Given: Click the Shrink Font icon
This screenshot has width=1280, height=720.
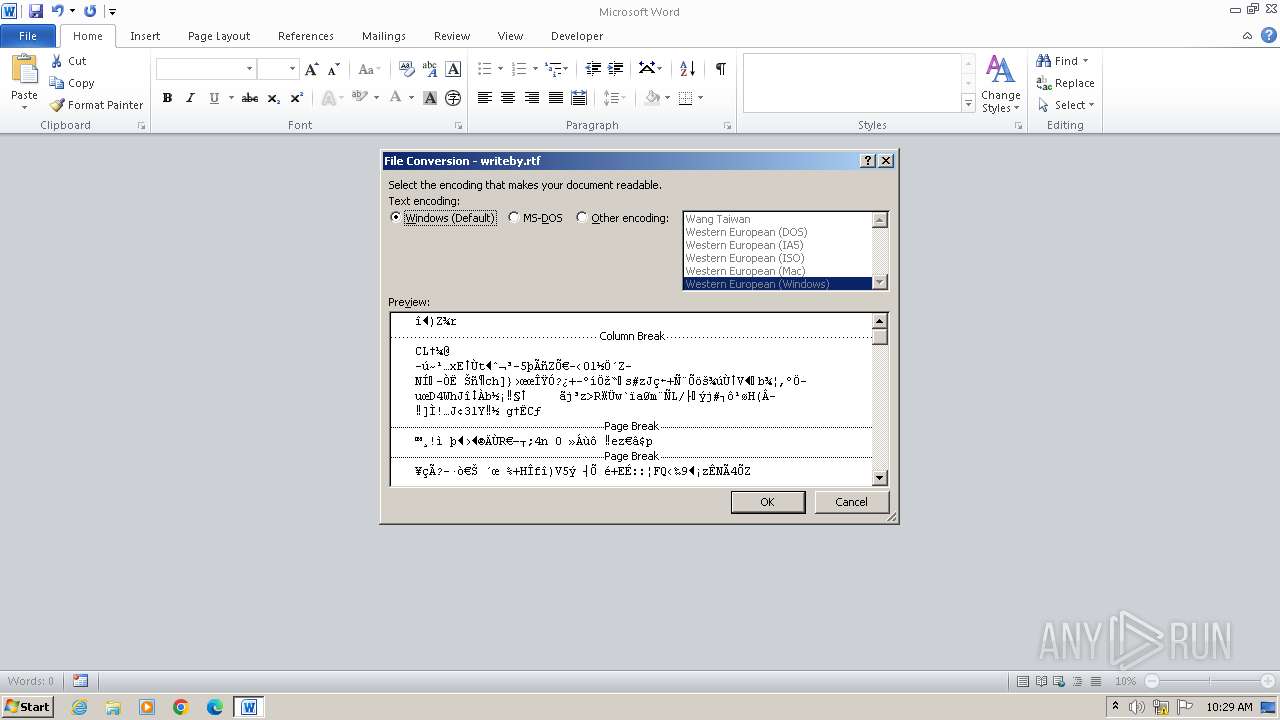Looking at the screenshot, I should pos(334,69).
